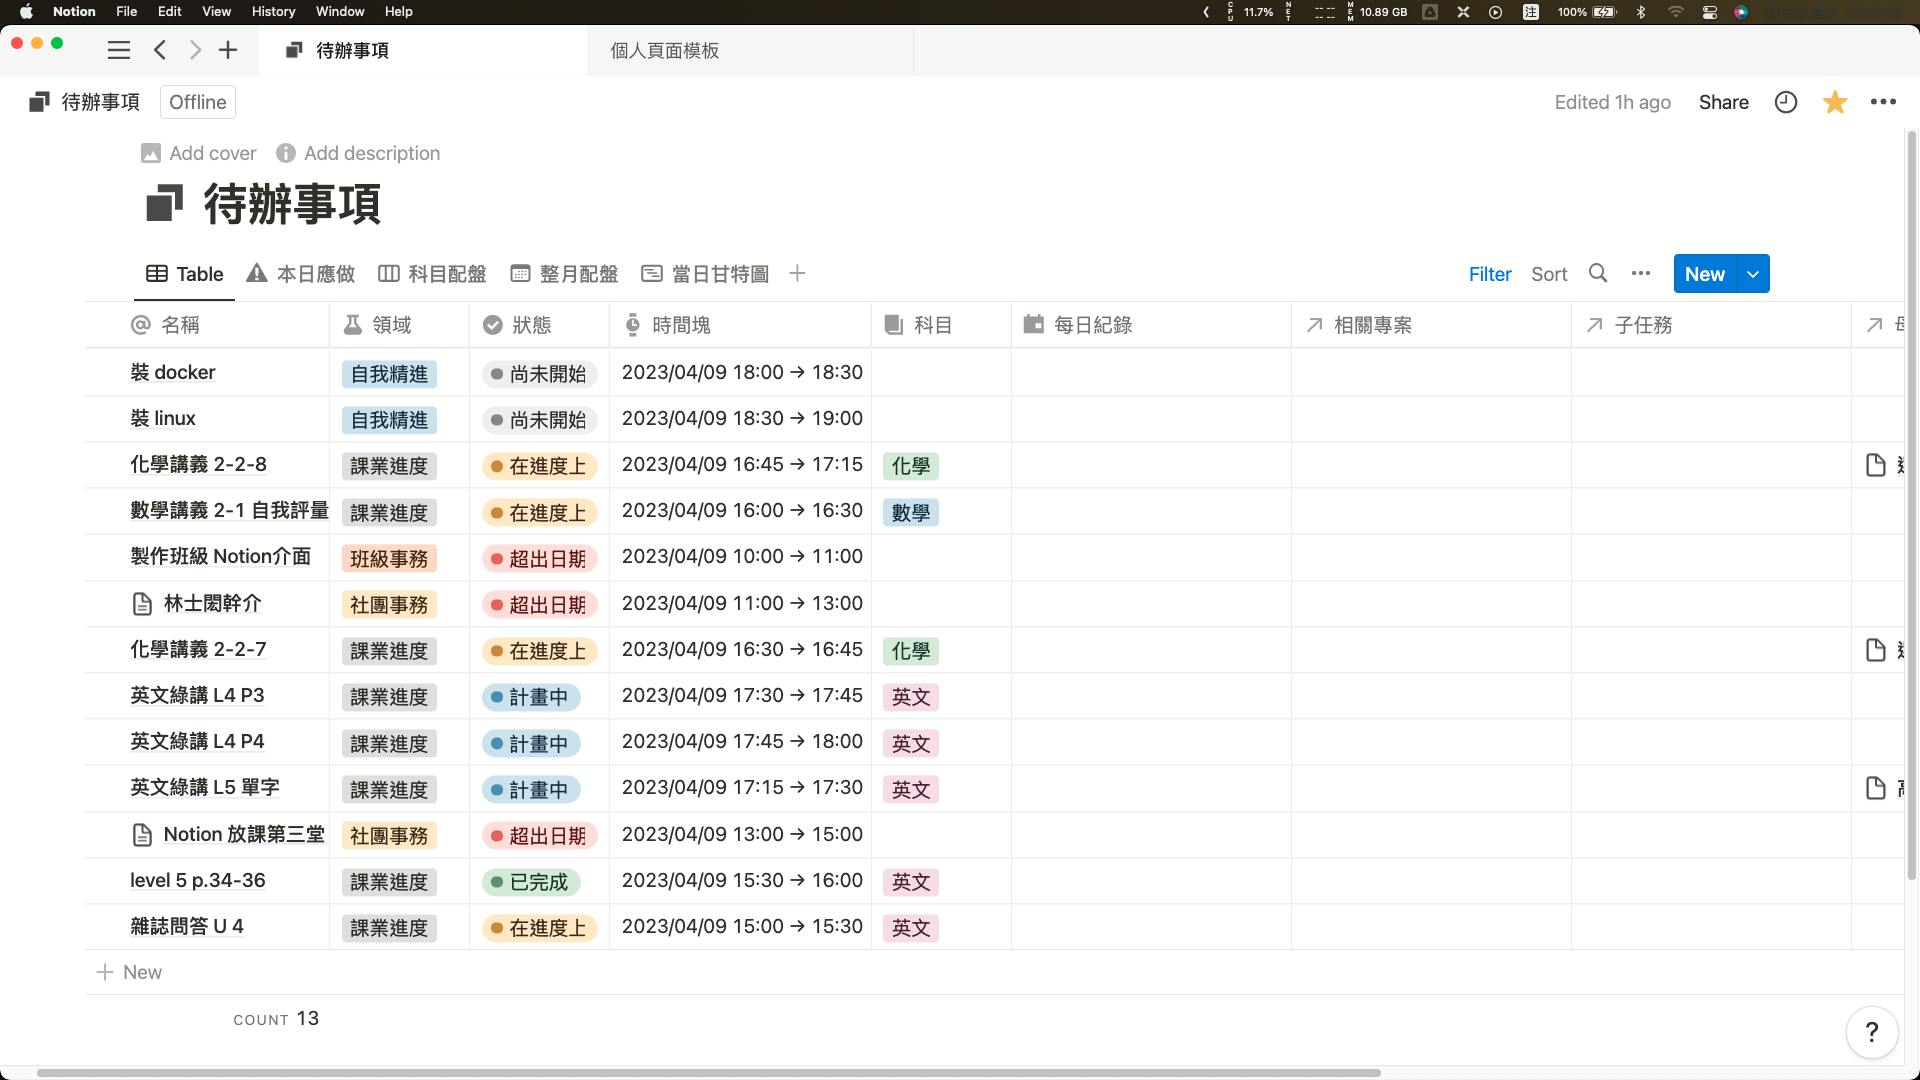This screenshot has width=1920, height=1080.
Task: Click the database search magnifier icon
Action: pos(1598,273)
